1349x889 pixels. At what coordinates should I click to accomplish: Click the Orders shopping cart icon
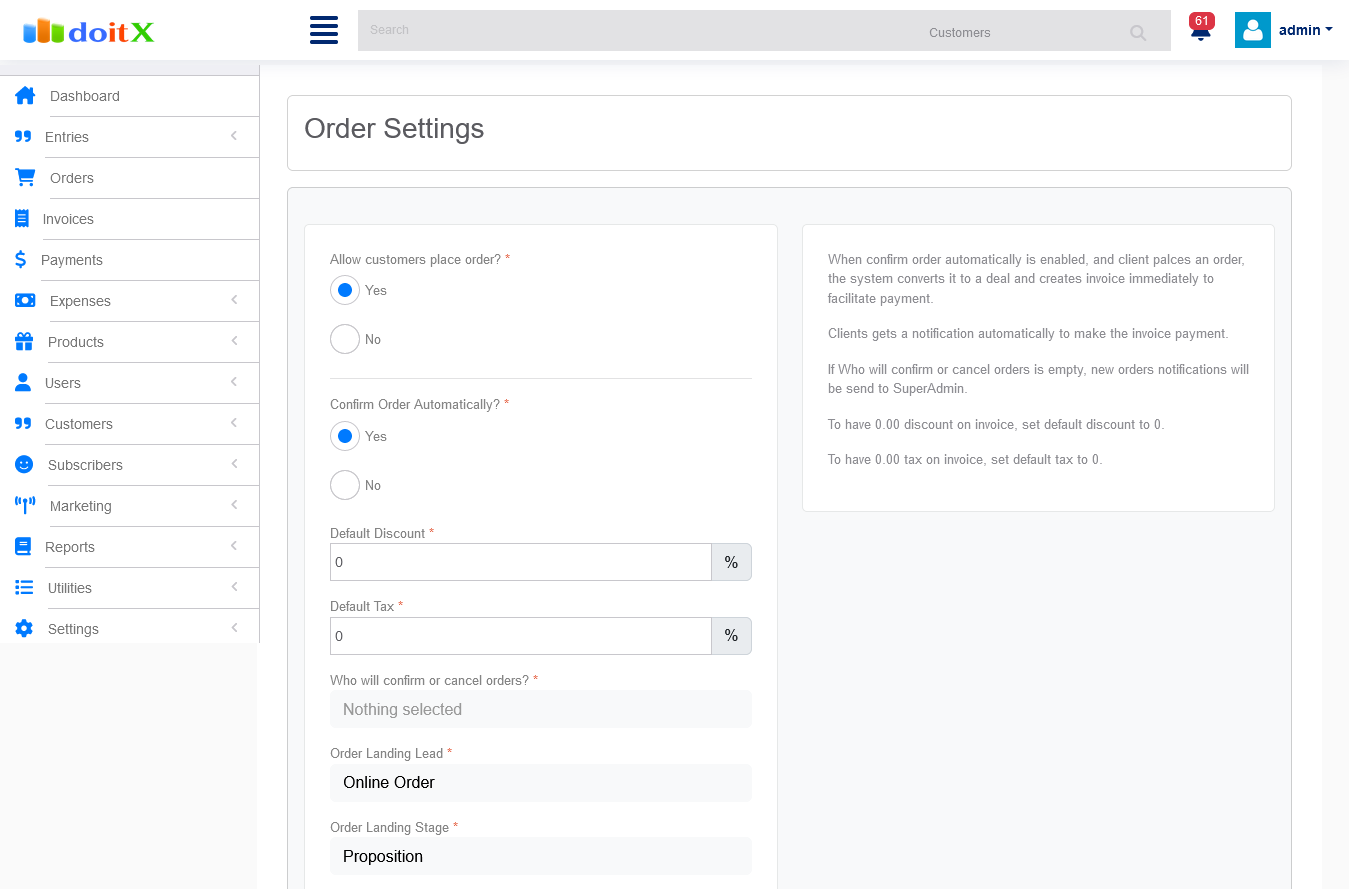click(25, 178)
